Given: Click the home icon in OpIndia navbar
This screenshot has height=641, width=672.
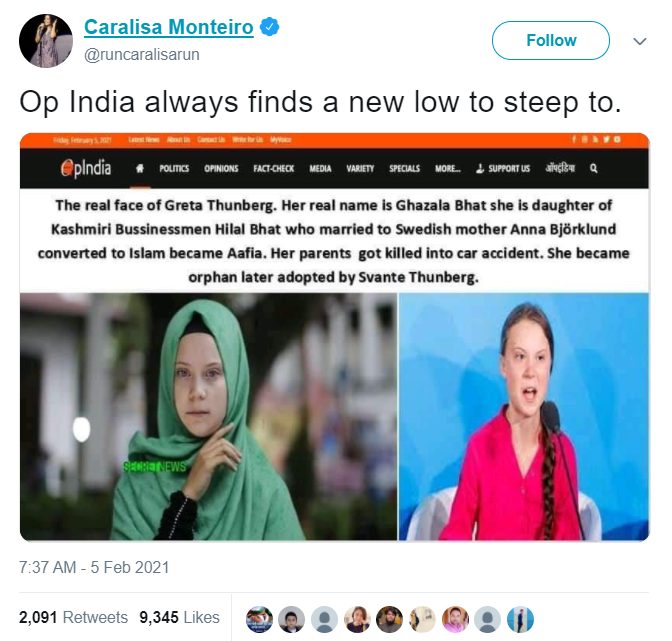Looking at the screenshot, I should 140,168.
